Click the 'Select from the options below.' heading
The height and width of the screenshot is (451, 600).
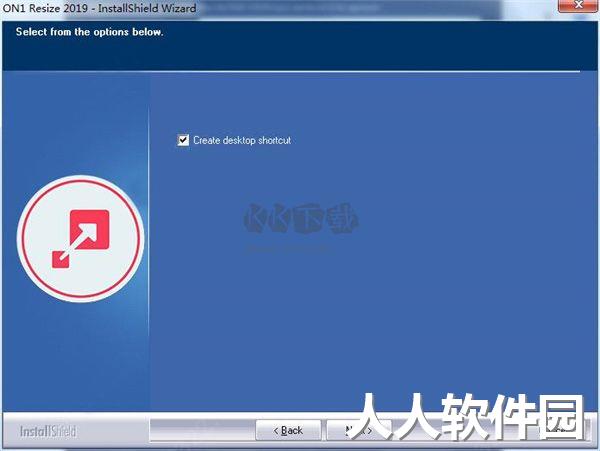pyautogui.click(x=90, y=32)
